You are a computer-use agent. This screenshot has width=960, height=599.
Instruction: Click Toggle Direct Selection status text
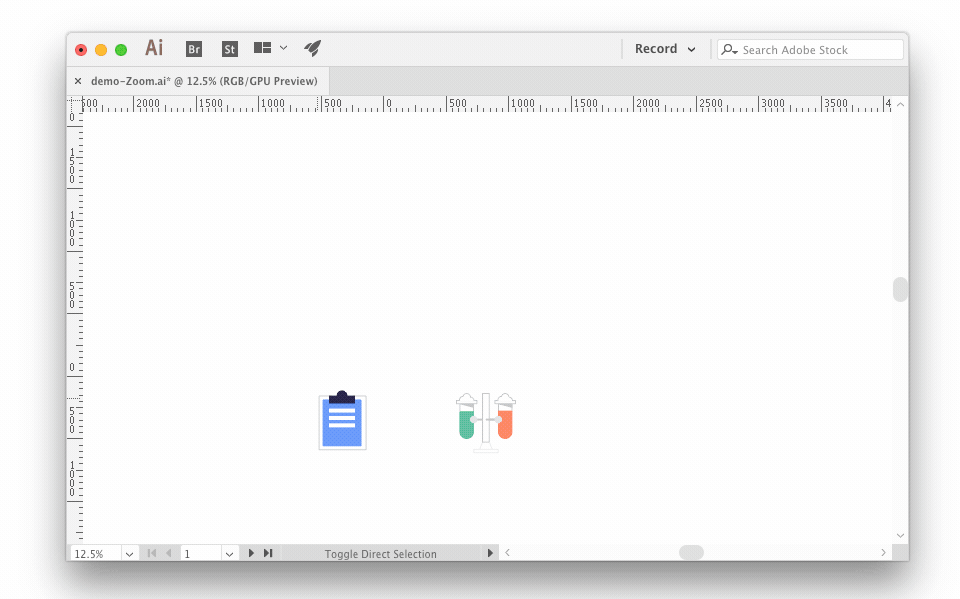380,554
